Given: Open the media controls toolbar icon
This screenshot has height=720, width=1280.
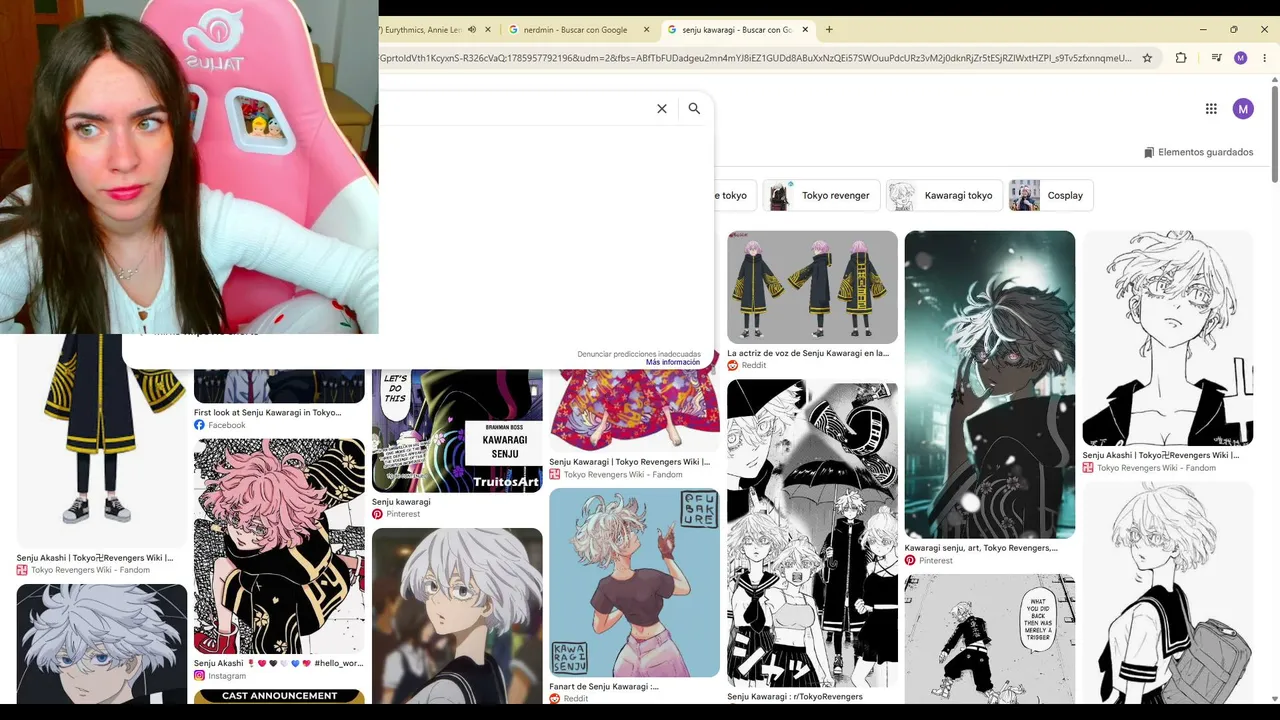Looking at the screenshot, I should [1216, 58].
